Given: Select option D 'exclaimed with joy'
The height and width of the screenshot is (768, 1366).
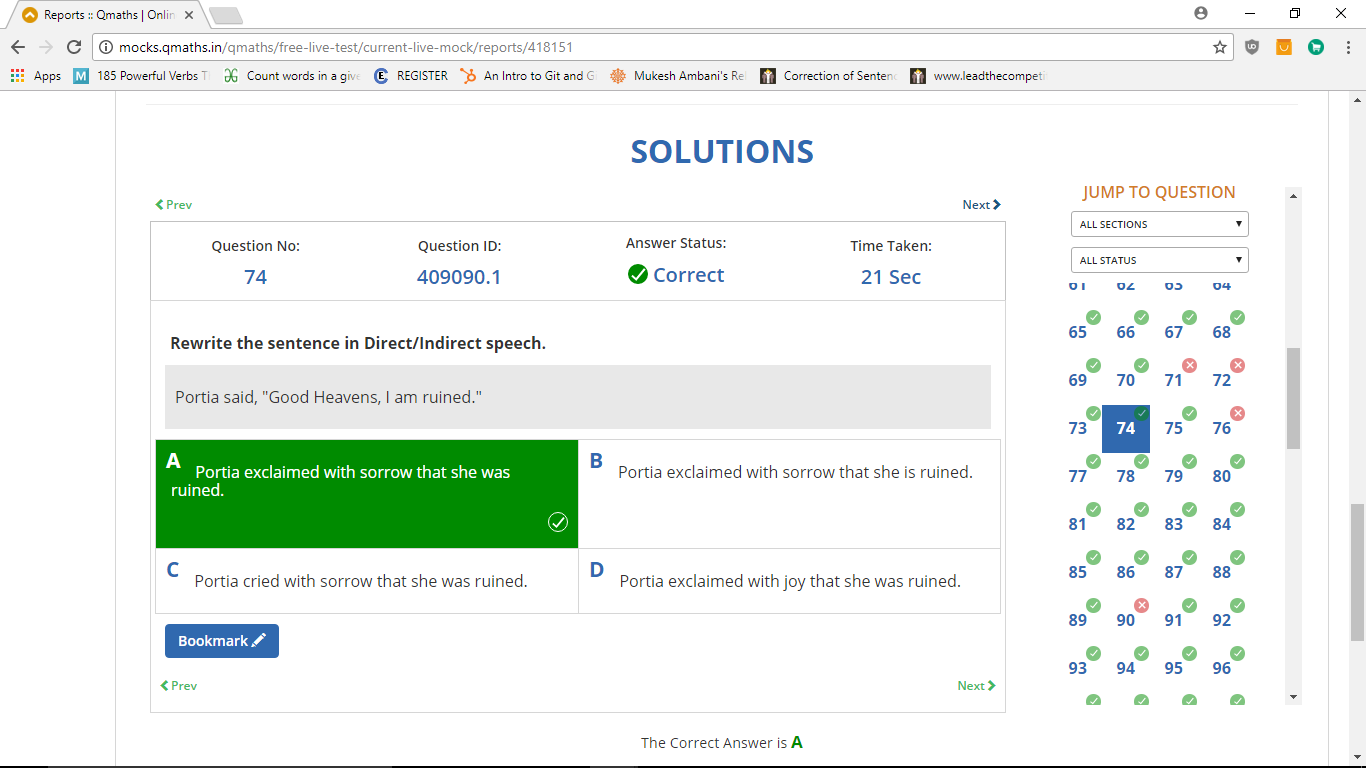Looking at the screenshot, I should pyautogui.click(x=789, y=581).
